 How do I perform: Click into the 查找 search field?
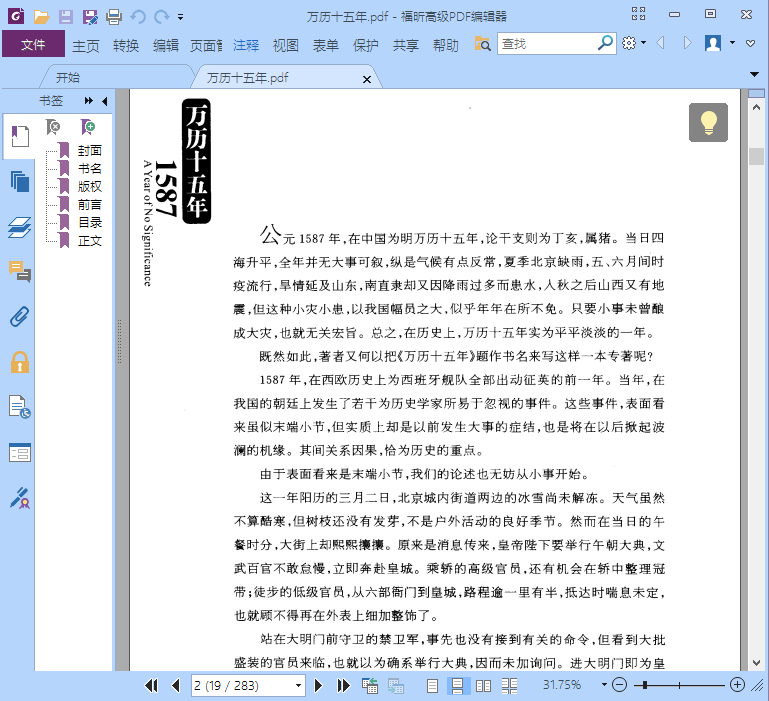[546, 44]
